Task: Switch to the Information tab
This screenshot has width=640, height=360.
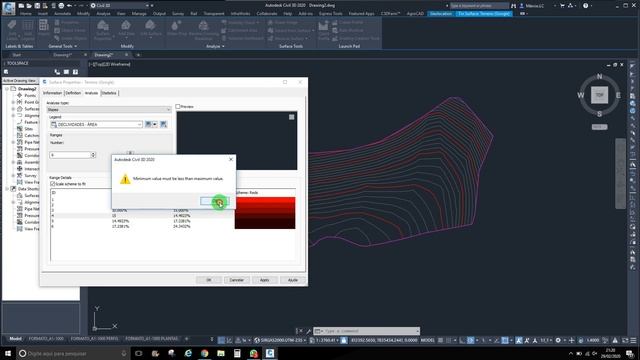Action: pyautogui.click(x=53, y=93)
